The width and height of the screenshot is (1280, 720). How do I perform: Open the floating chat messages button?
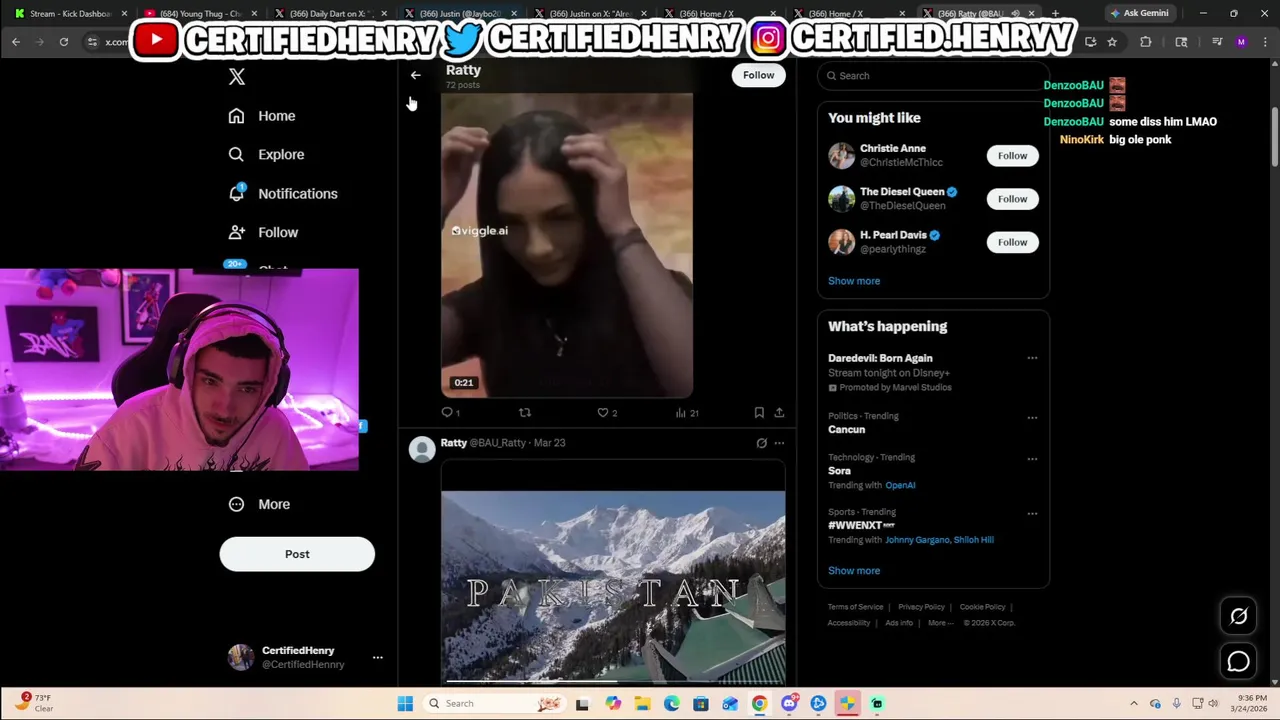tap(1238, 661)
